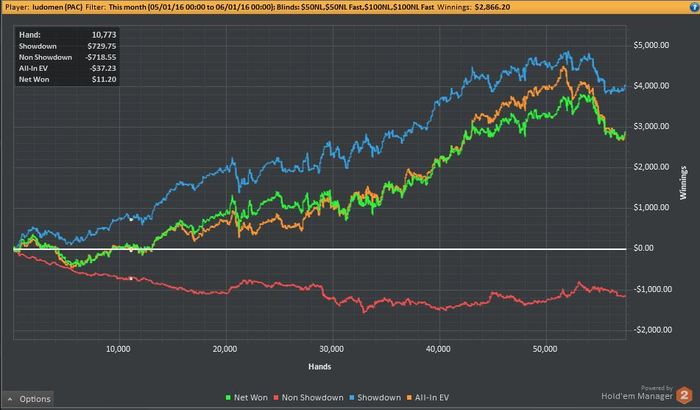Toggle the Non Showdown legend entry

pyautogui.click(x=308, y=397)
